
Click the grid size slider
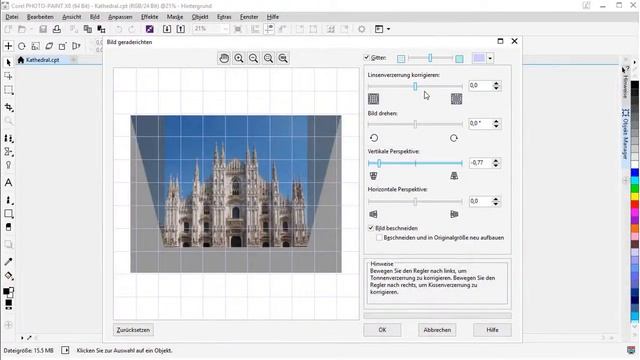430,58
